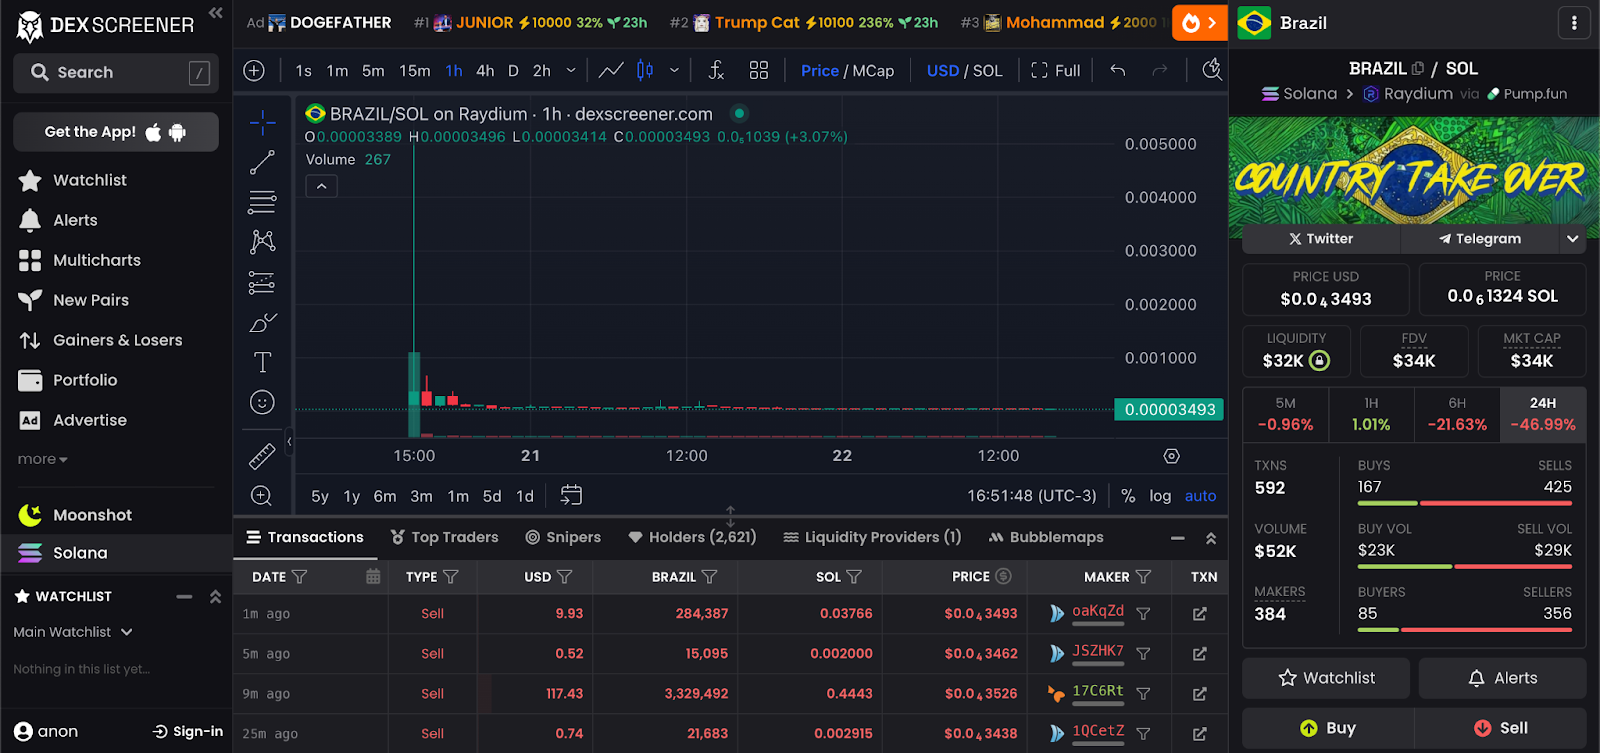Add Brazil to Watchlist
This screenshot has height=753, width=1600.
[1326, 678]
